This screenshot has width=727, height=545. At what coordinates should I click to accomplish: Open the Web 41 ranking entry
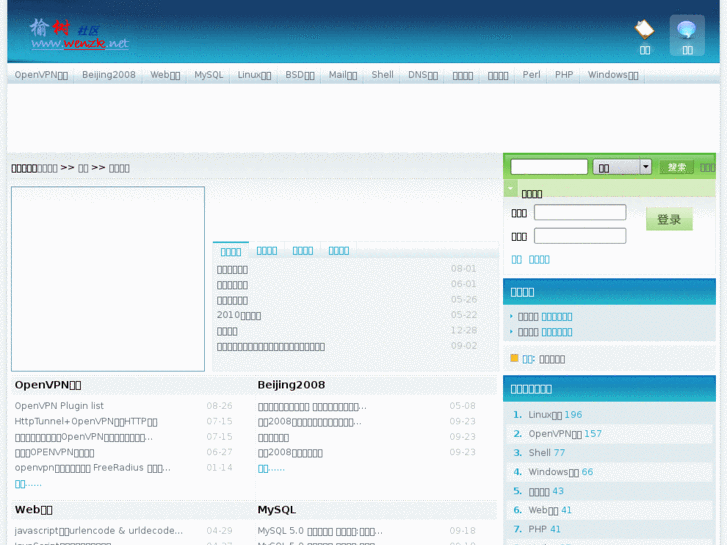[x=550, y=510]
